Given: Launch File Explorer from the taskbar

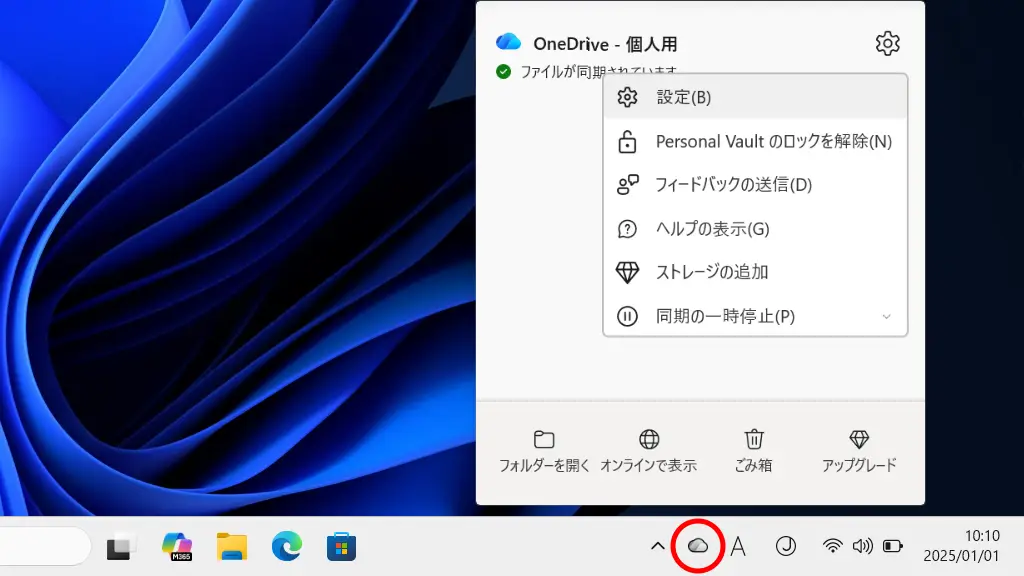Looking at the screenshot, I should pos(232,546).
